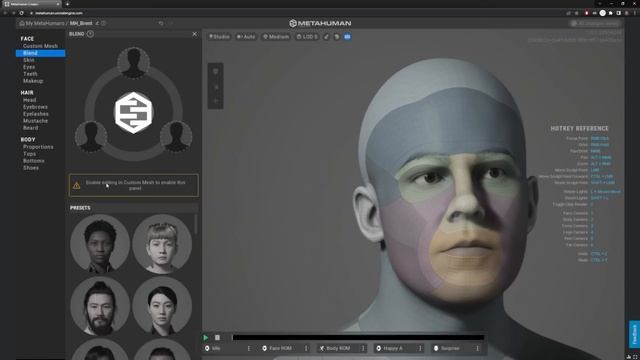Click the Blend help question-mark icon
This screenshot has height=360, width=640.
90,34
